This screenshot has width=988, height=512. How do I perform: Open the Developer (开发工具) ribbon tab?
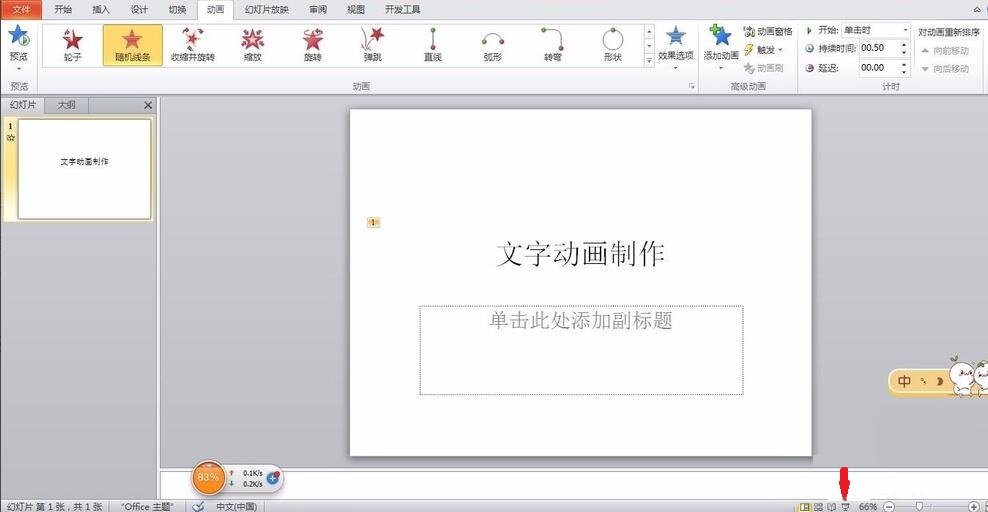403,9
